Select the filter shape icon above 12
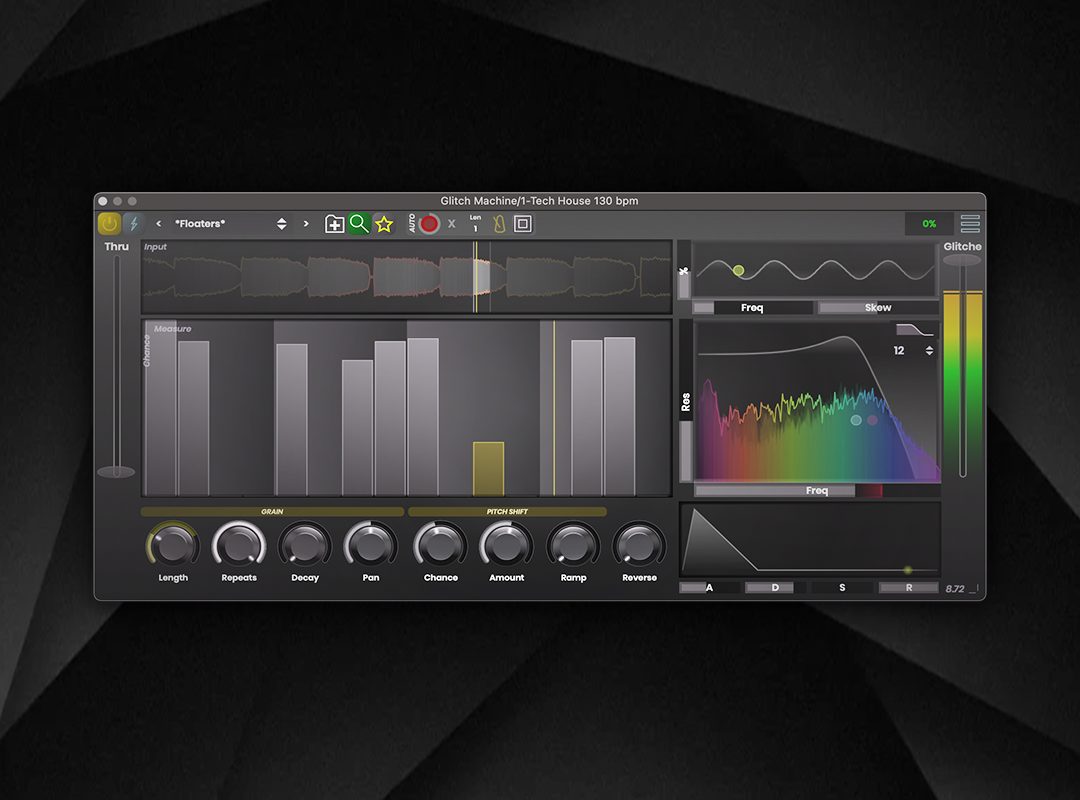1080x800 pixels. (x=914, y=330)
